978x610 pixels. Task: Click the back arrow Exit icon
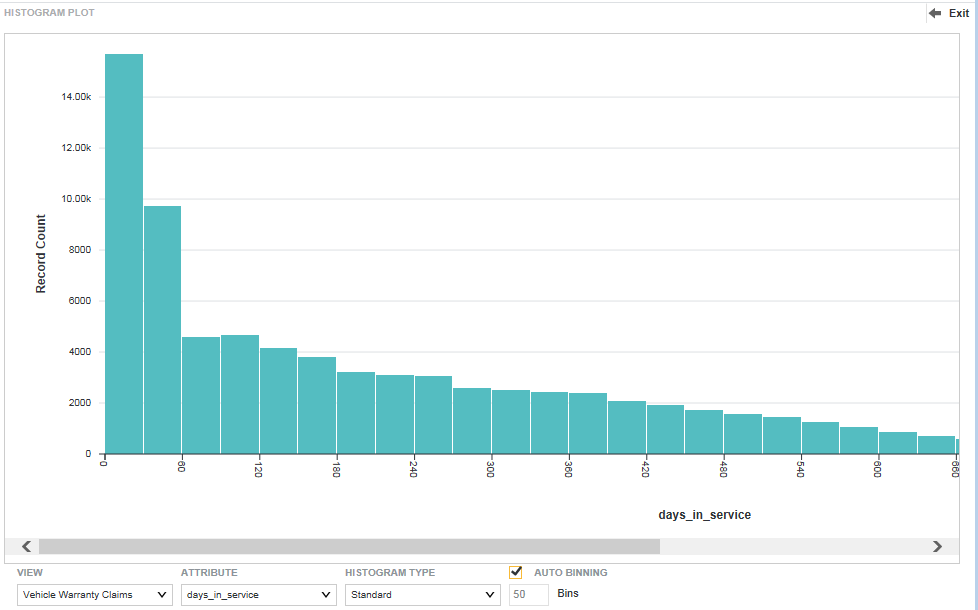[x=936, y=13]
